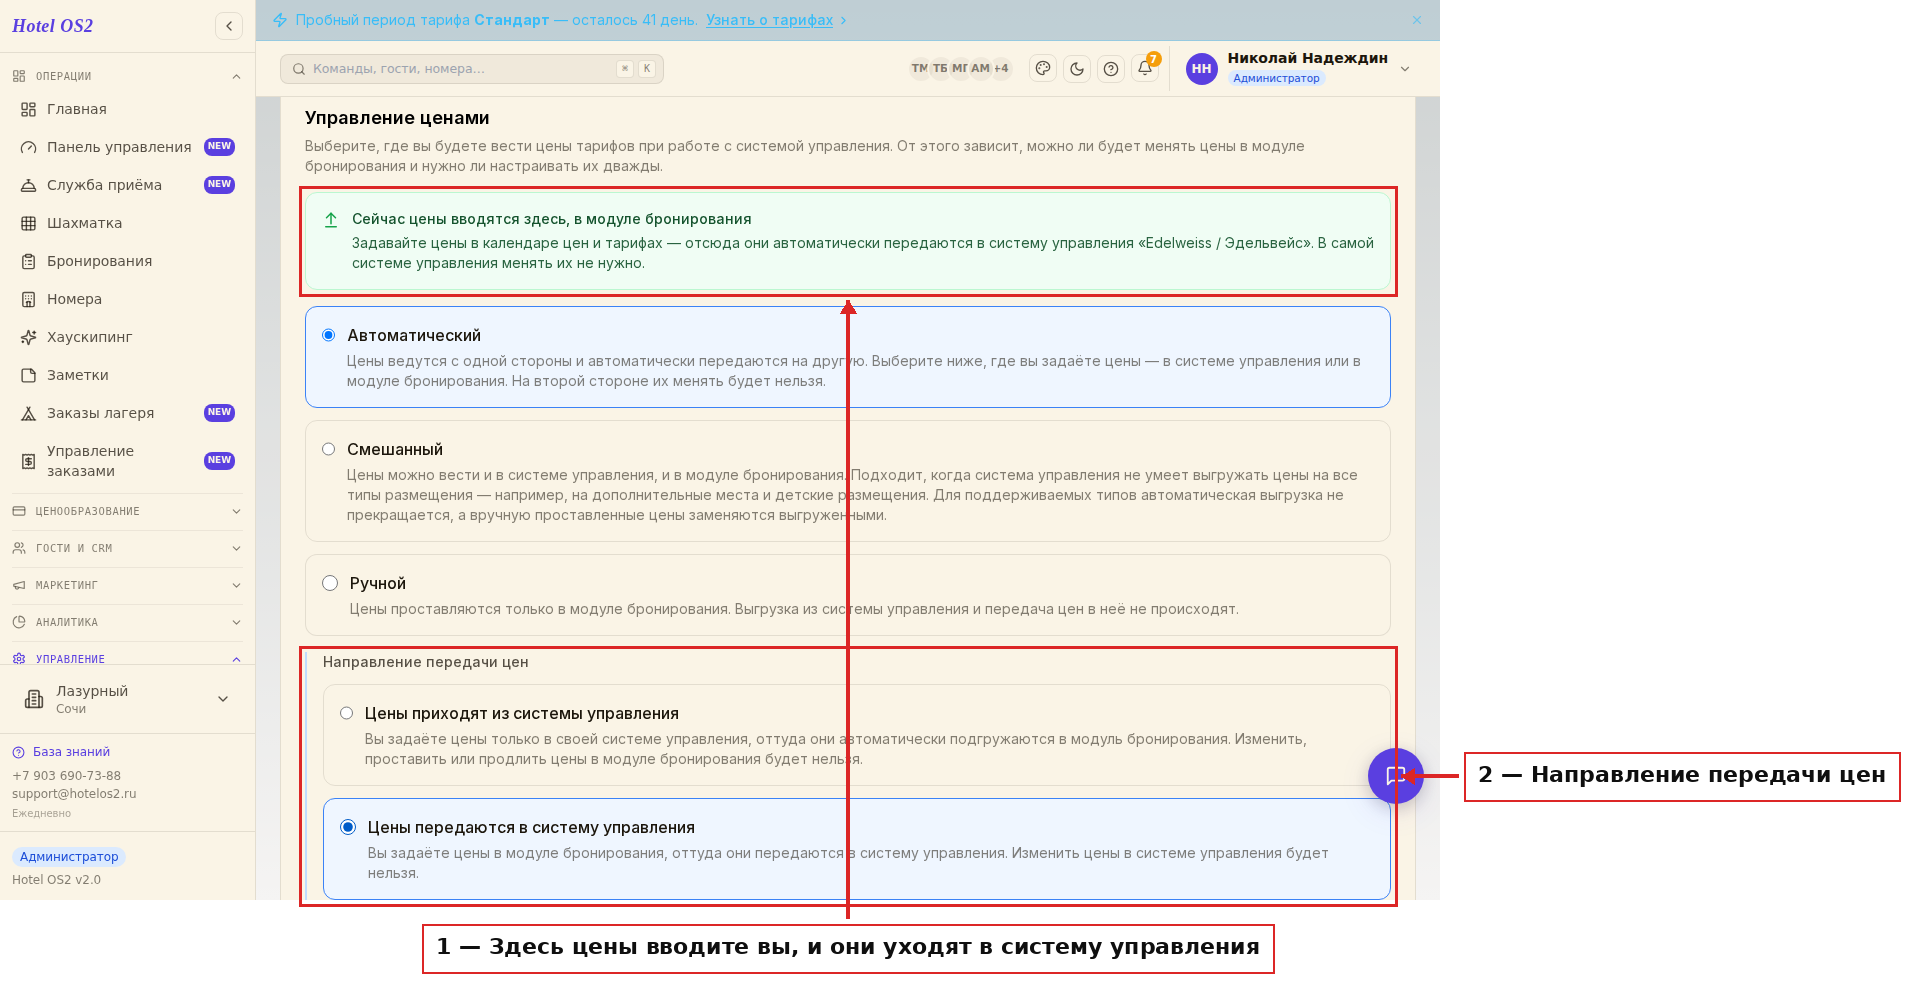Go to Служба приёма
This screenshot has width=1924, height=997.
127,185
